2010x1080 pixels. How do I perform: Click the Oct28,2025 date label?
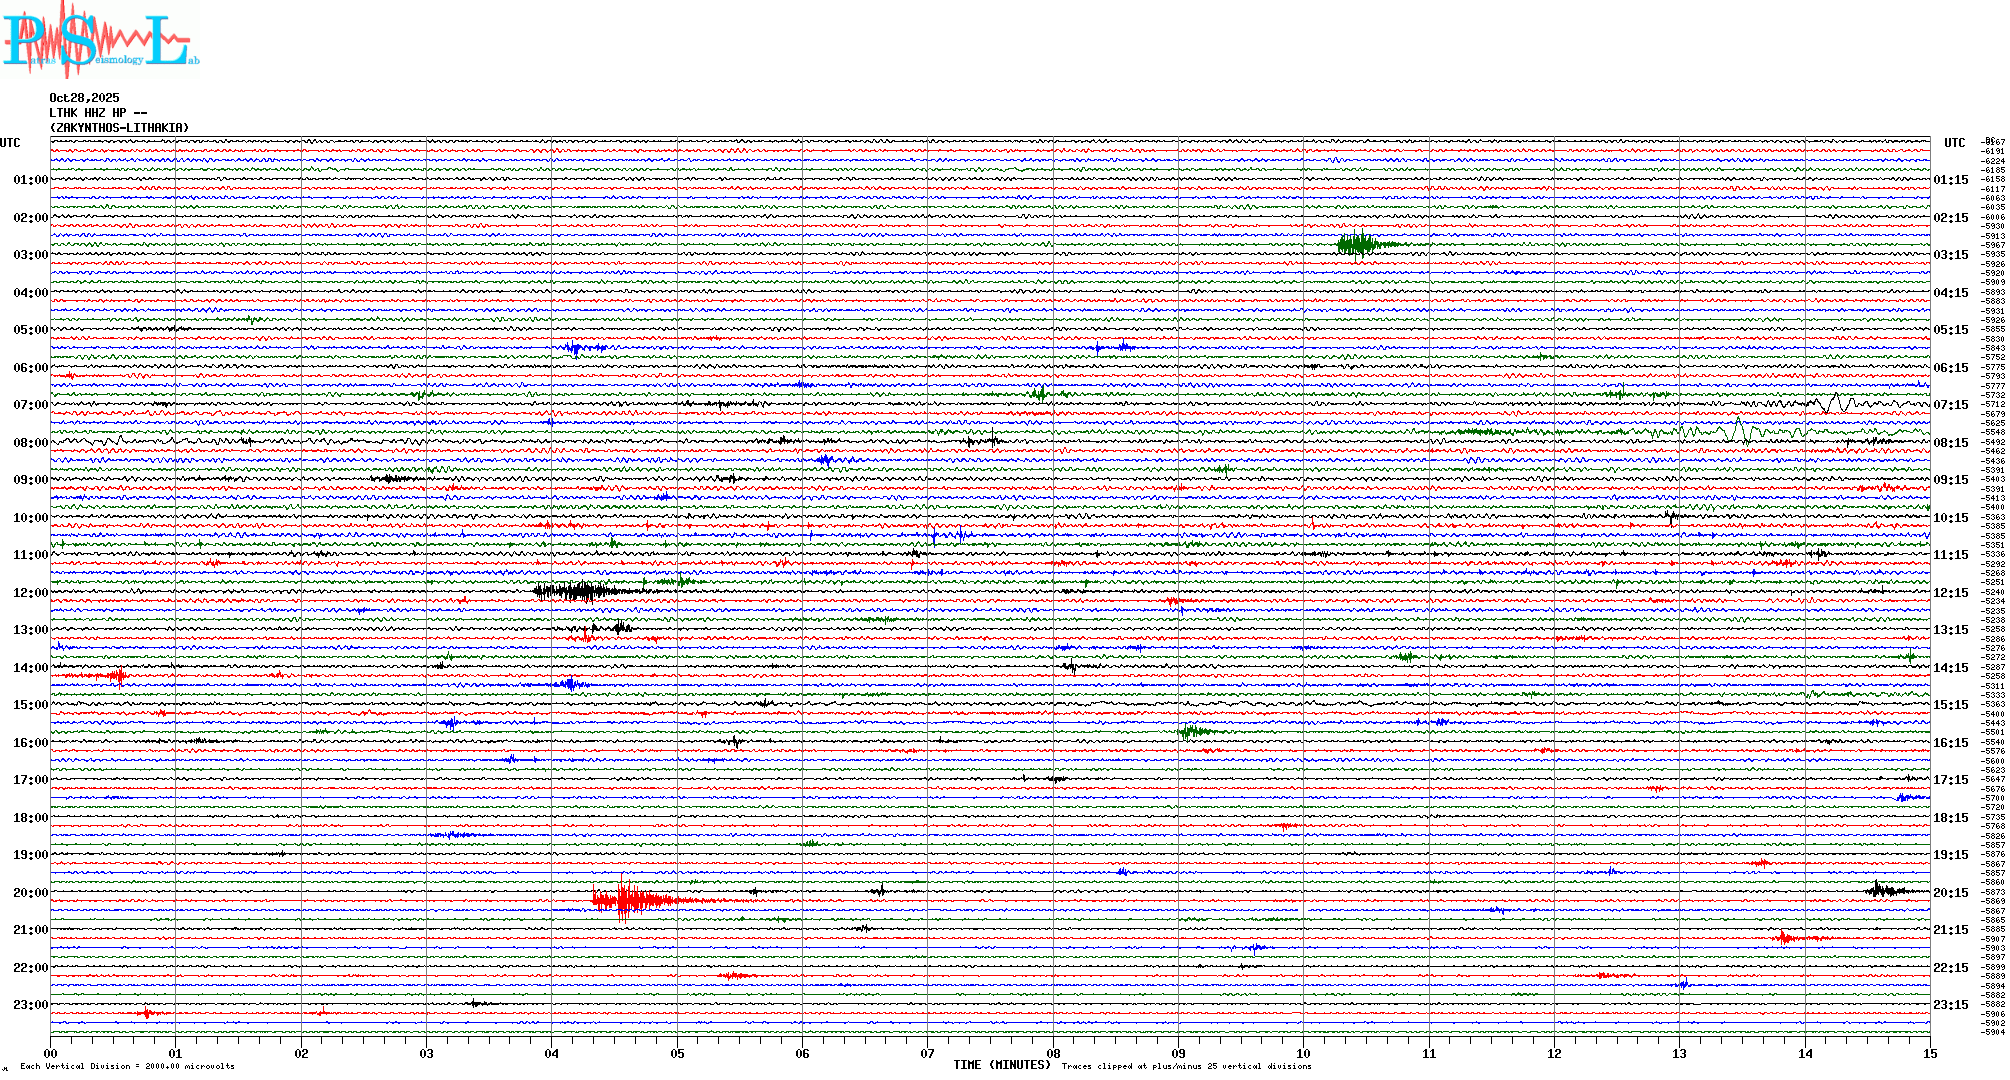coord(84,98)
